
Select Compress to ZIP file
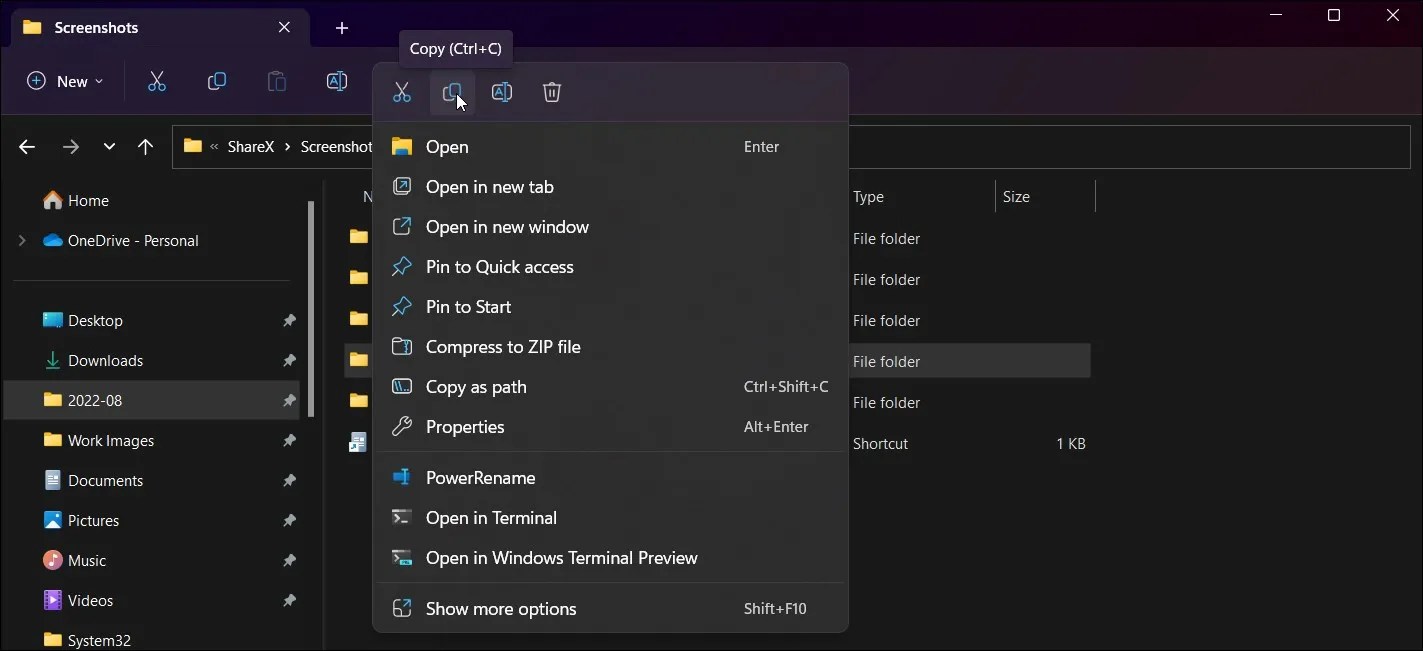point(503,346)
